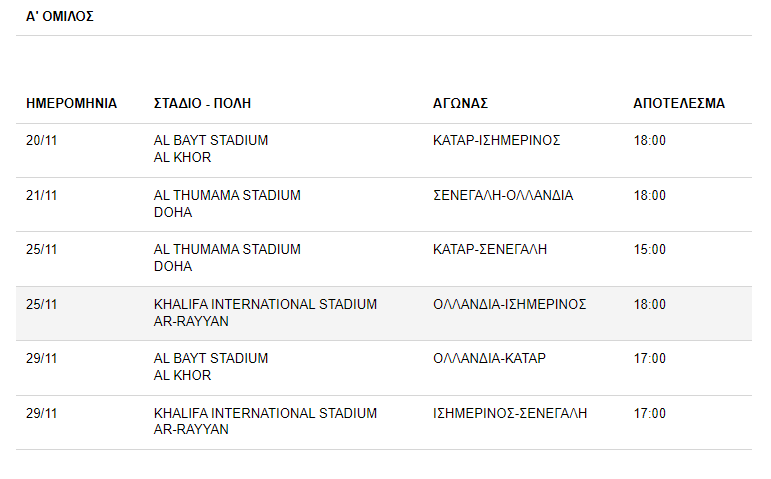This screenshot has height=479, width=771.
Task: Click the 15:00 time for ΚΑΤΑΡ-ΣΕΝΕΓΑΛΗ
Action: (x=650, y=249)
